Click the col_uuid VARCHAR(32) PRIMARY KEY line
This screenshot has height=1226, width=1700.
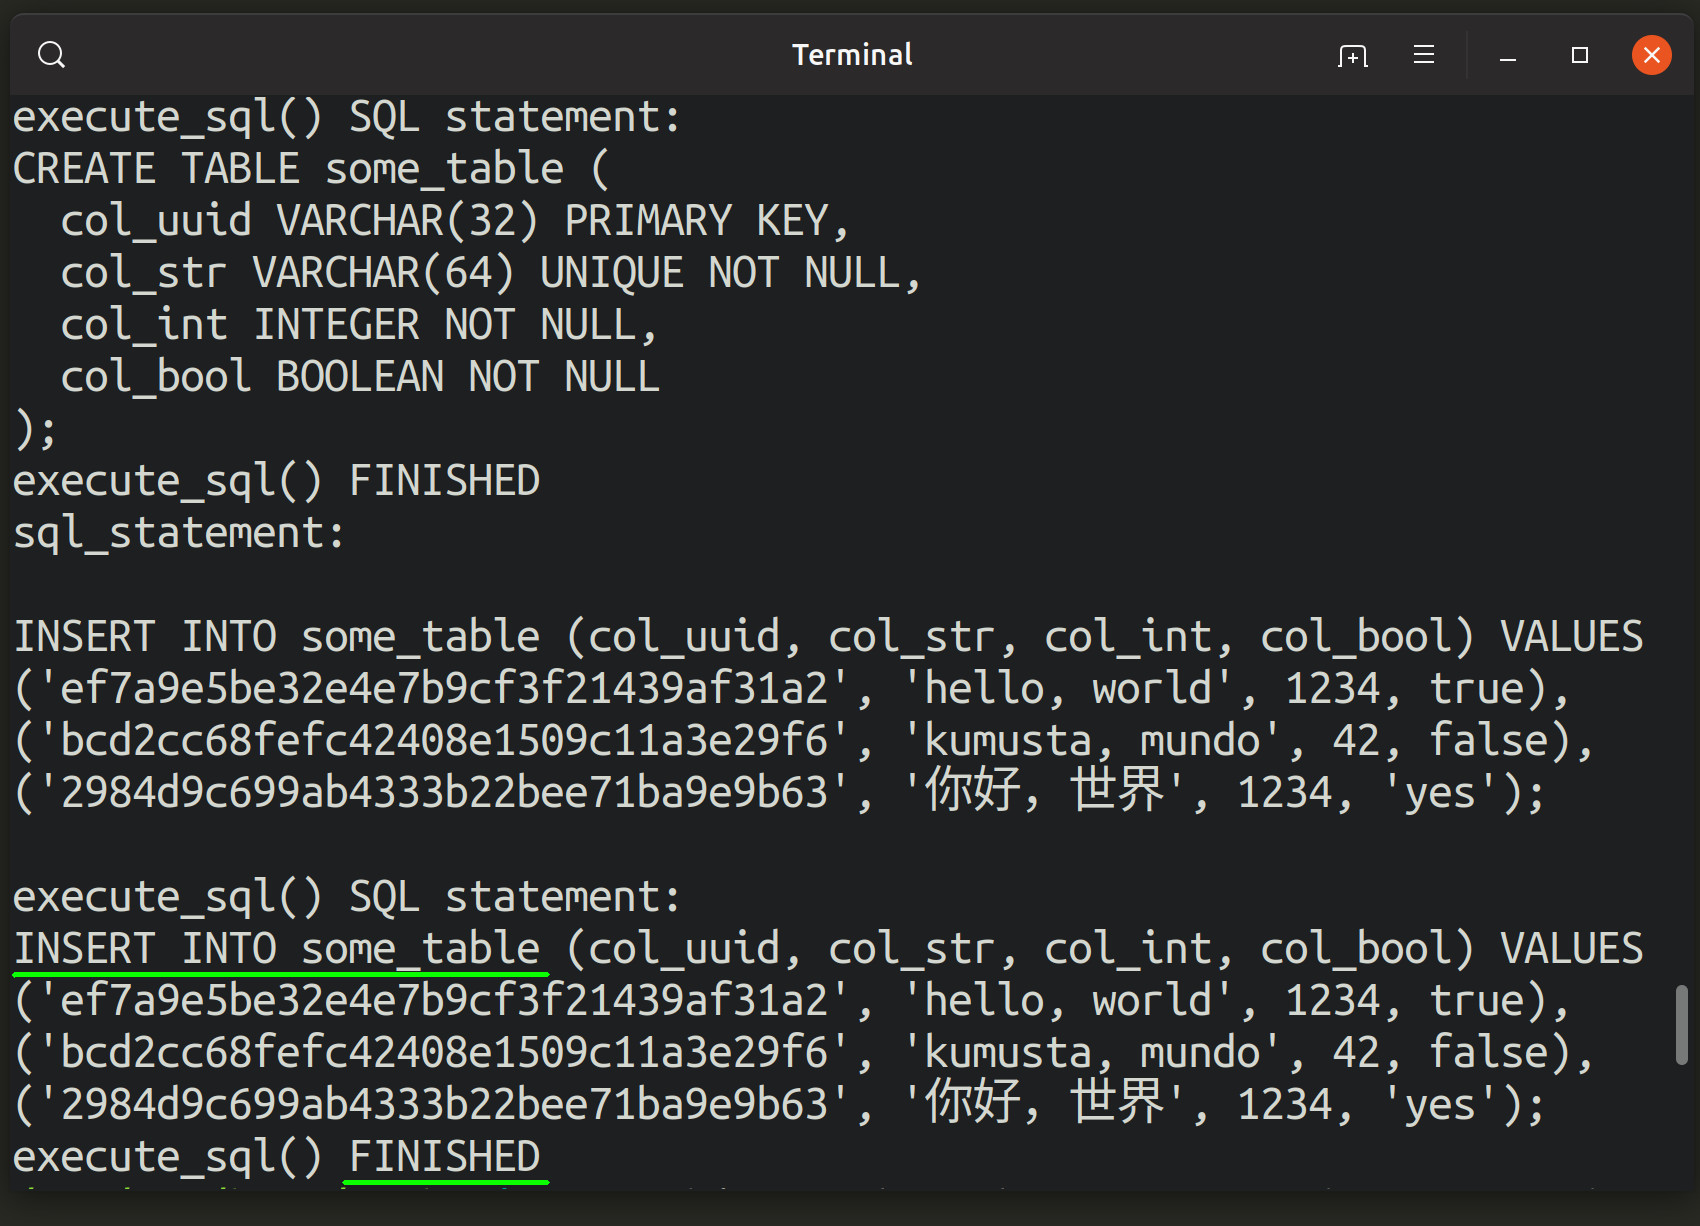(455, 219)
